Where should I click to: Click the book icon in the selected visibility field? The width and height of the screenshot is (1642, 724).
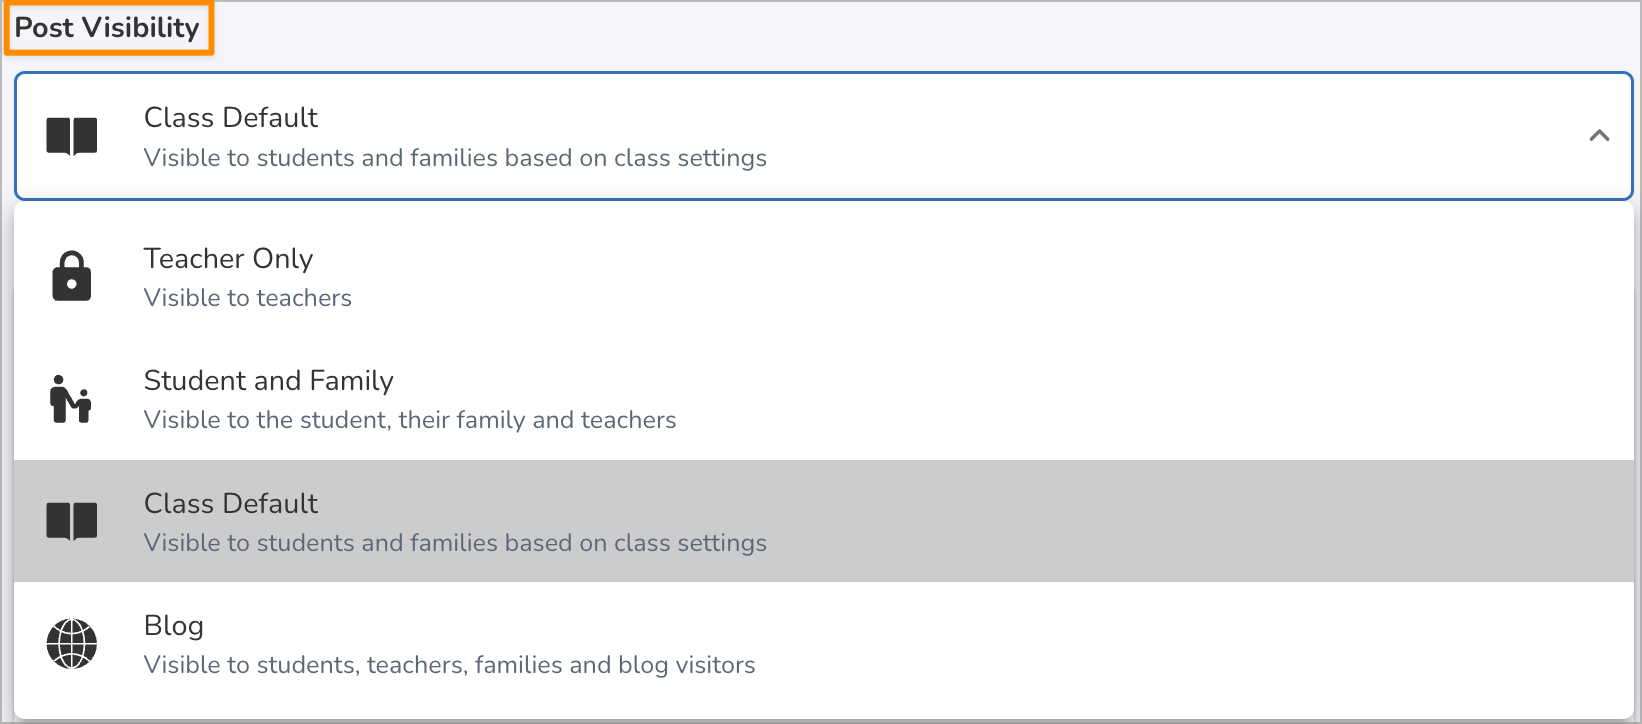point(72,135)
